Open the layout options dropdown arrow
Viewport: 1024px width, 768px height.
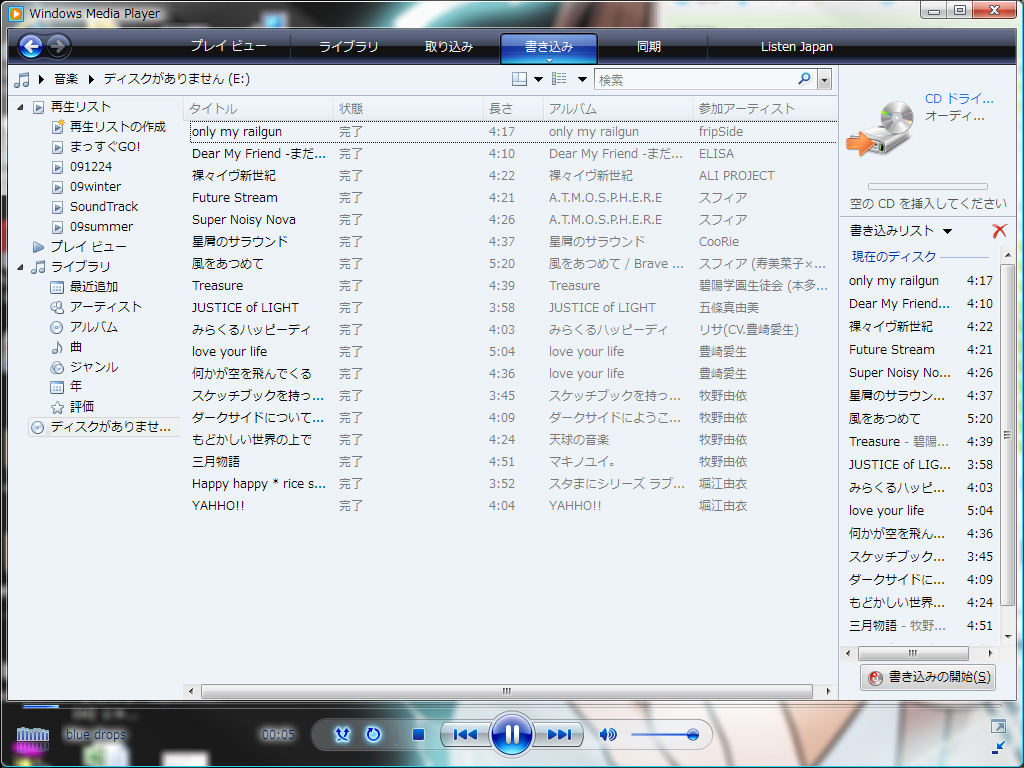[538, 79]
